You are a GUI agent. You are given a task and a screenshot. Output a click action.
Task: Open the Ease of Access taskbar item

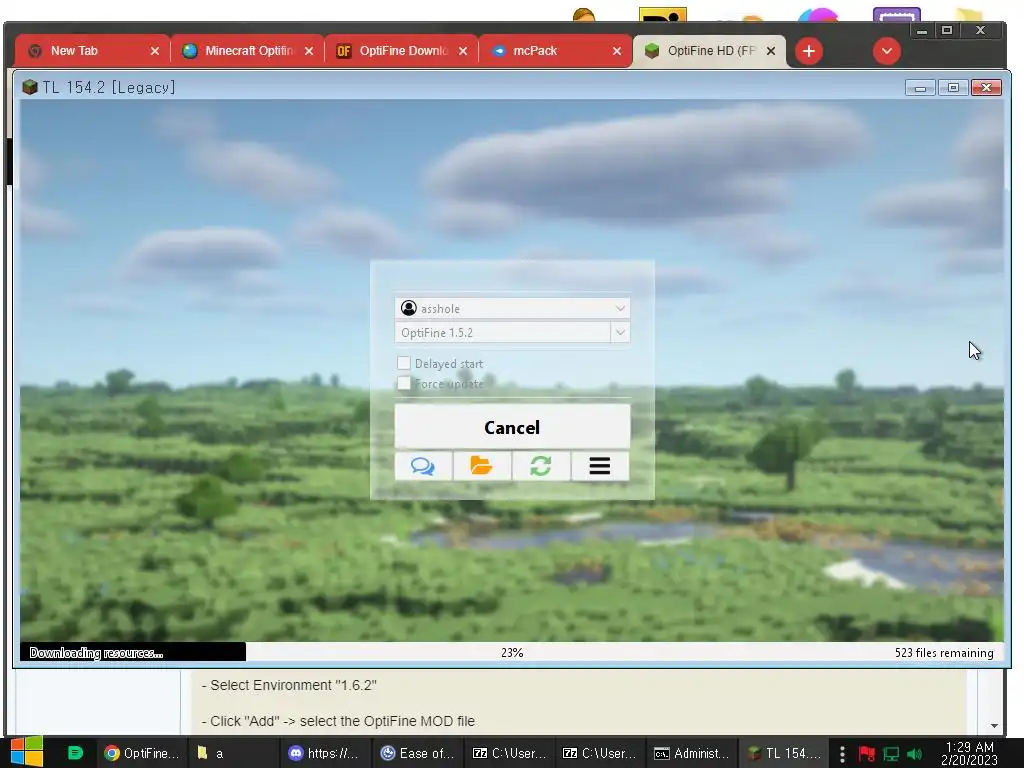[x=418, y=753]
